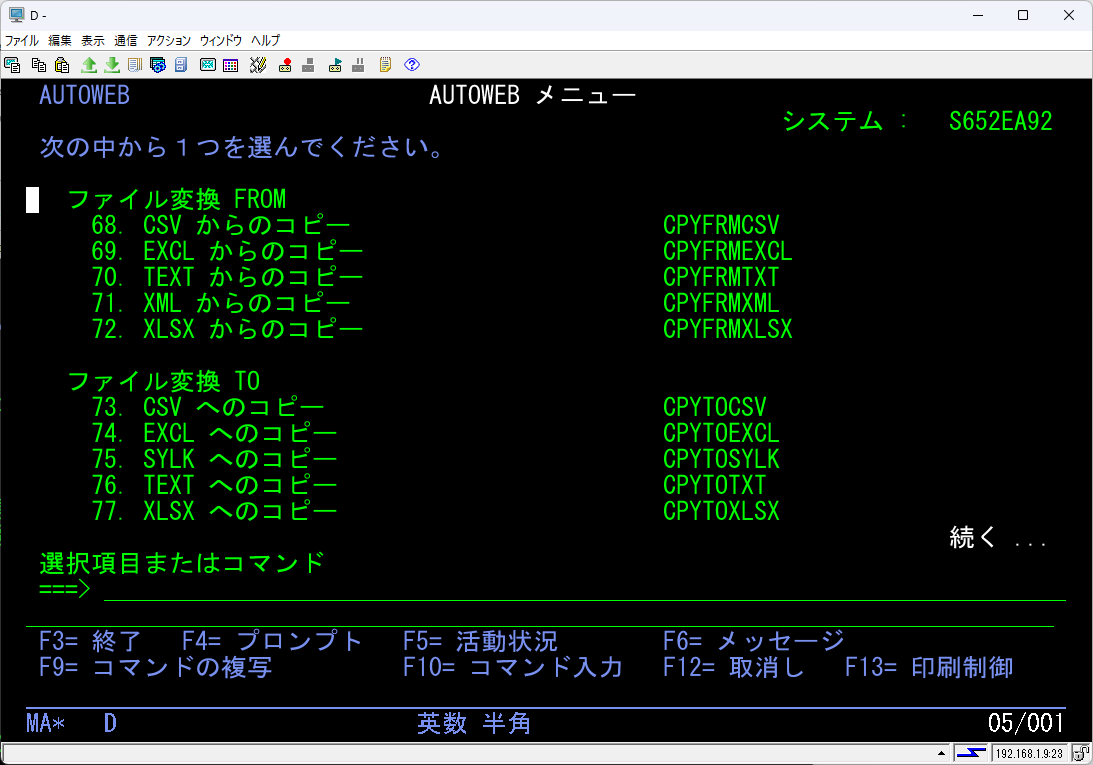Open the ウィンドウ menu
Viewport: 1093px width, 765px height.
click(221, 41)
